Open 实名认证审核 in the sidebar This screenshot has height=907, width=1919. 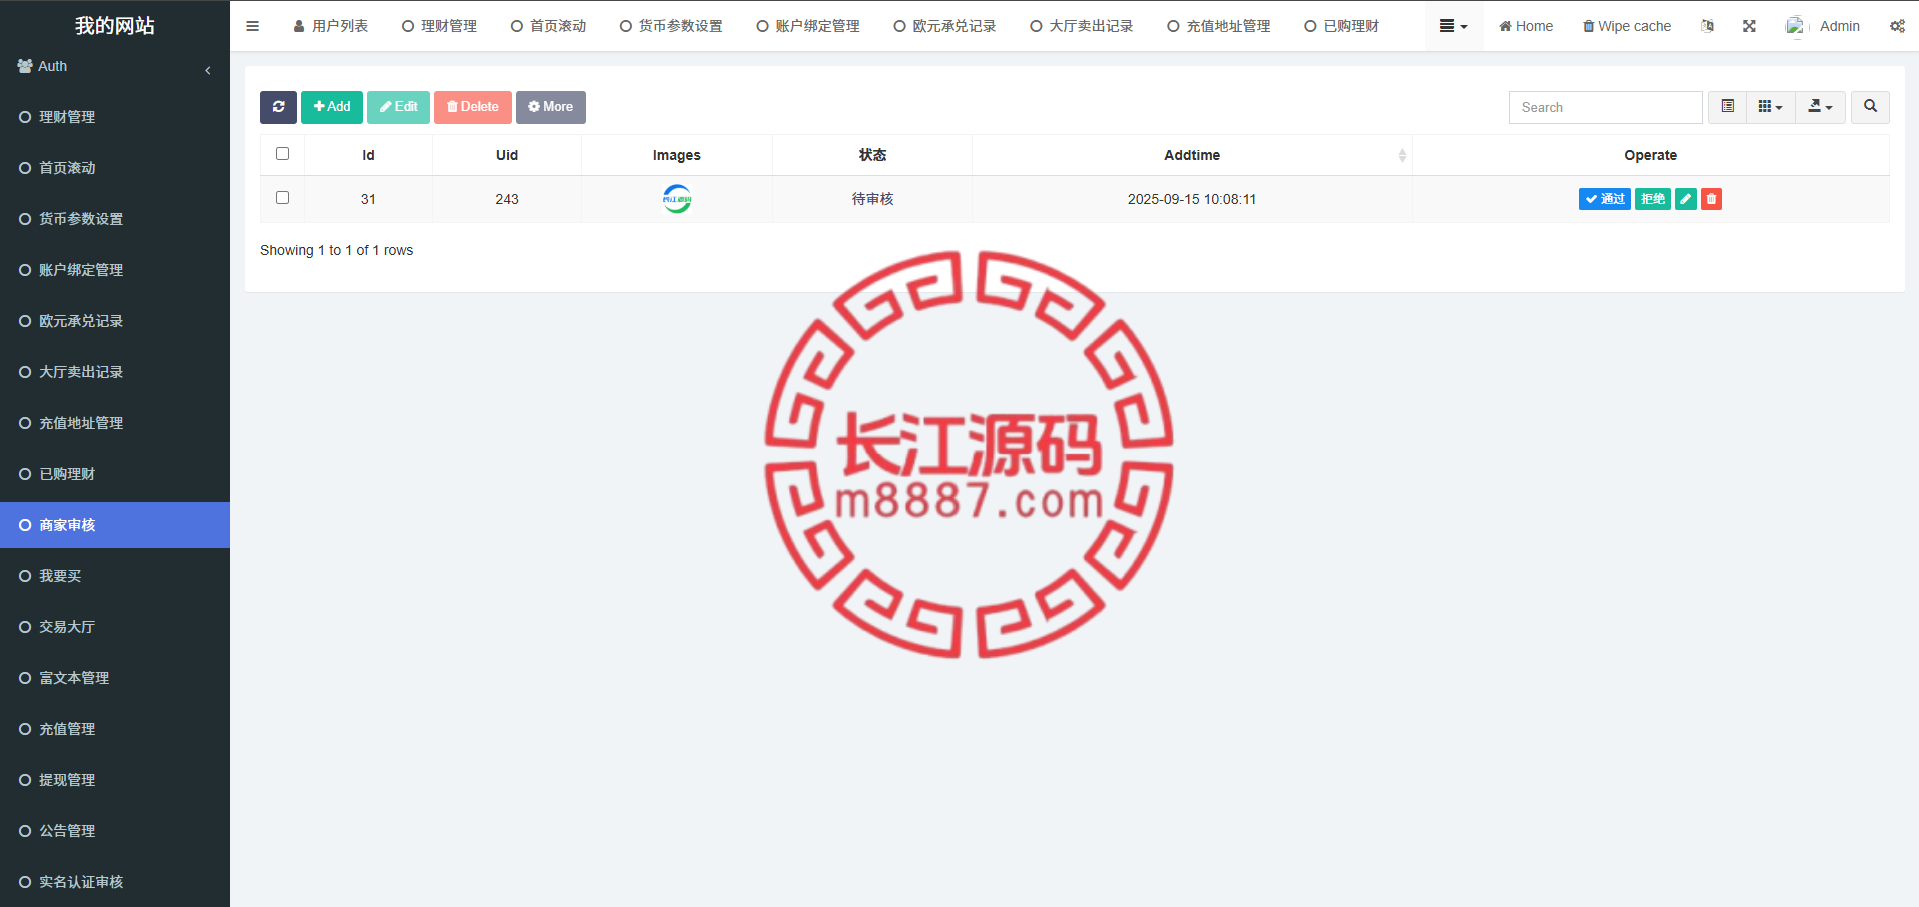(x=115, y=882)
